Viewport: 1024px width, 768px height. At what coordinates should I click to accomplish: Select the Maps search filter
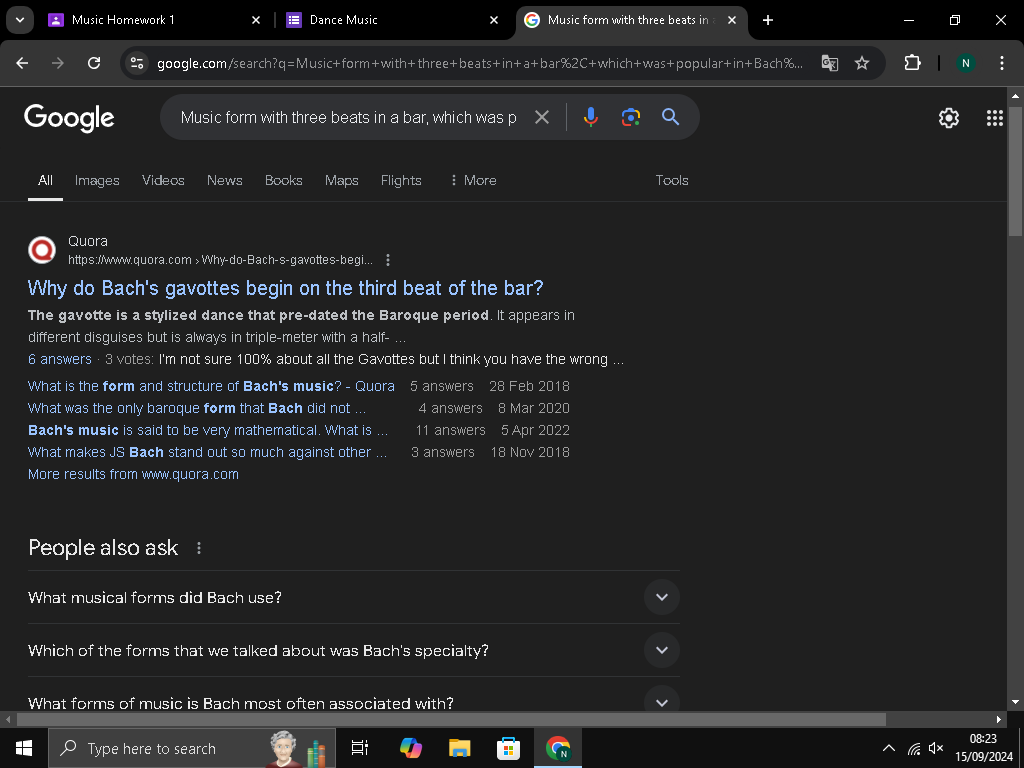pyautogui.click(x=342, y=180)
